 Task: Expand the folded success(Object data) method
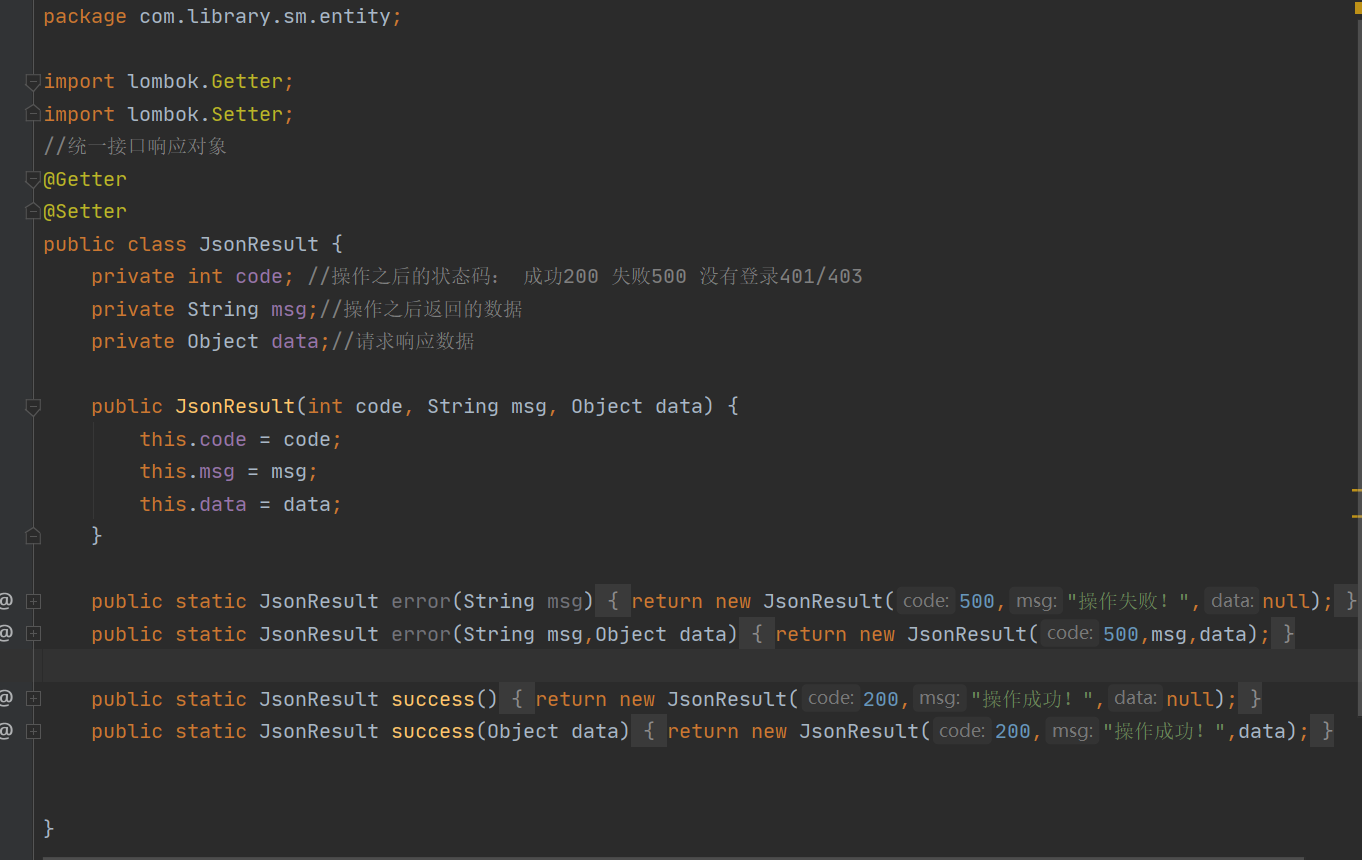click(x=33, y=731)
